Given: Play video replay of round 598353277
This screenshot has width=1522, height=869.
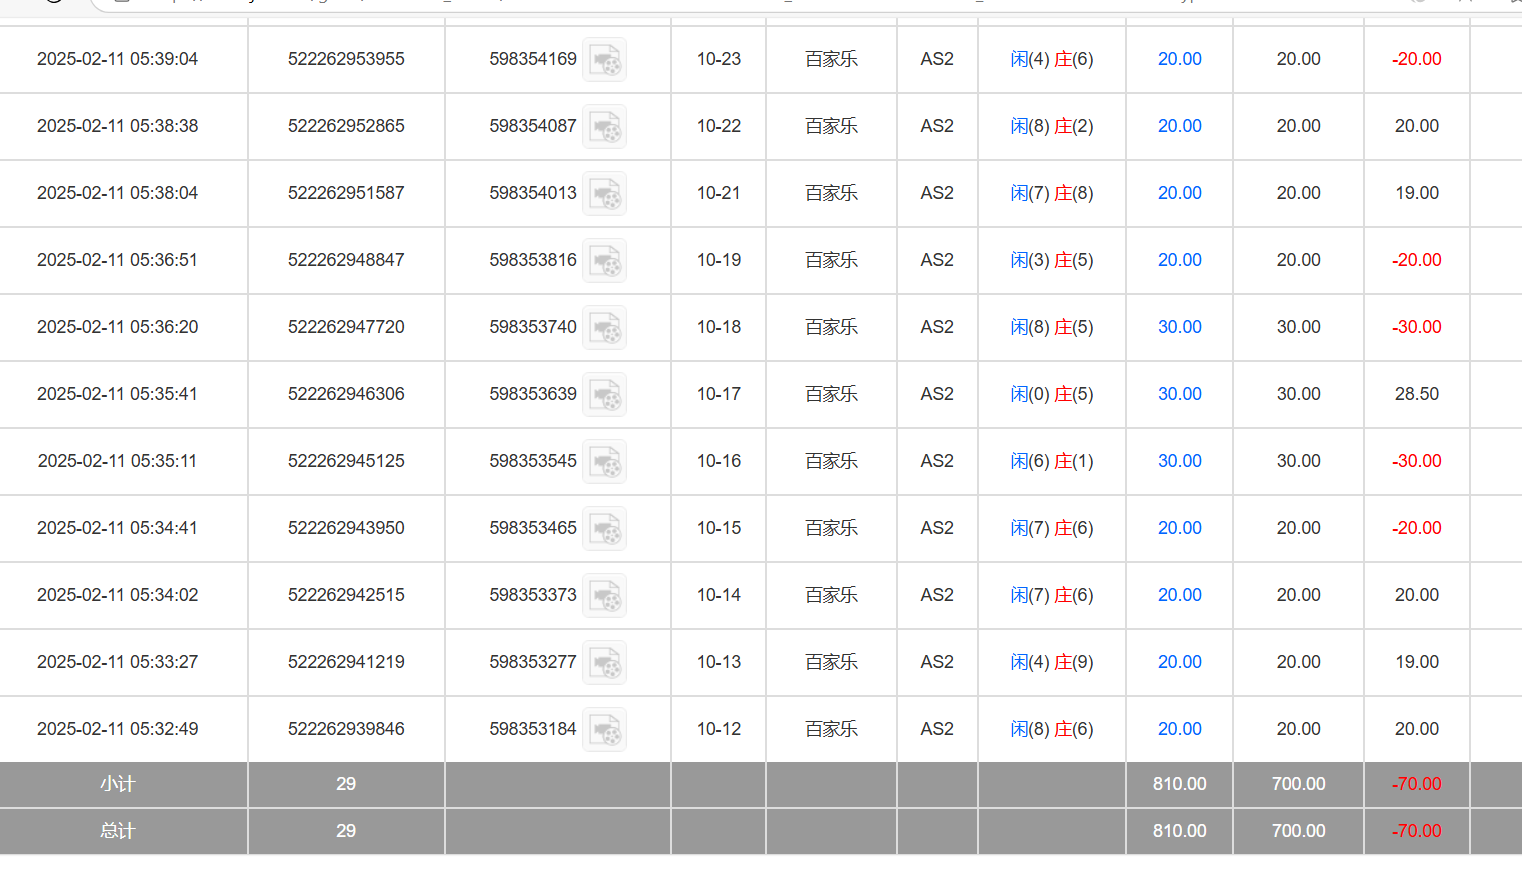Looking at the screenshot, I should click(x=604, y=663).
